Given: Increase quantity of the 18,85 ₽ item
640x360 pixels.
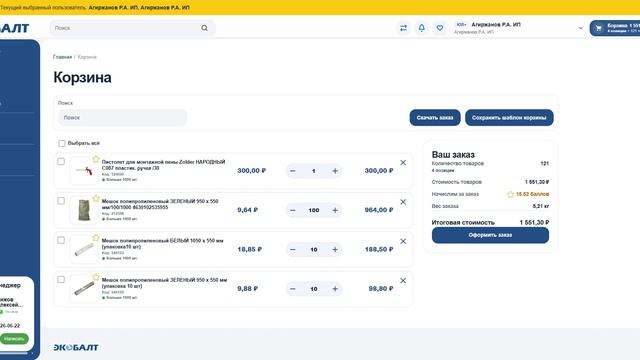Looking at the screenshot, I should click(x=335, y=249).
